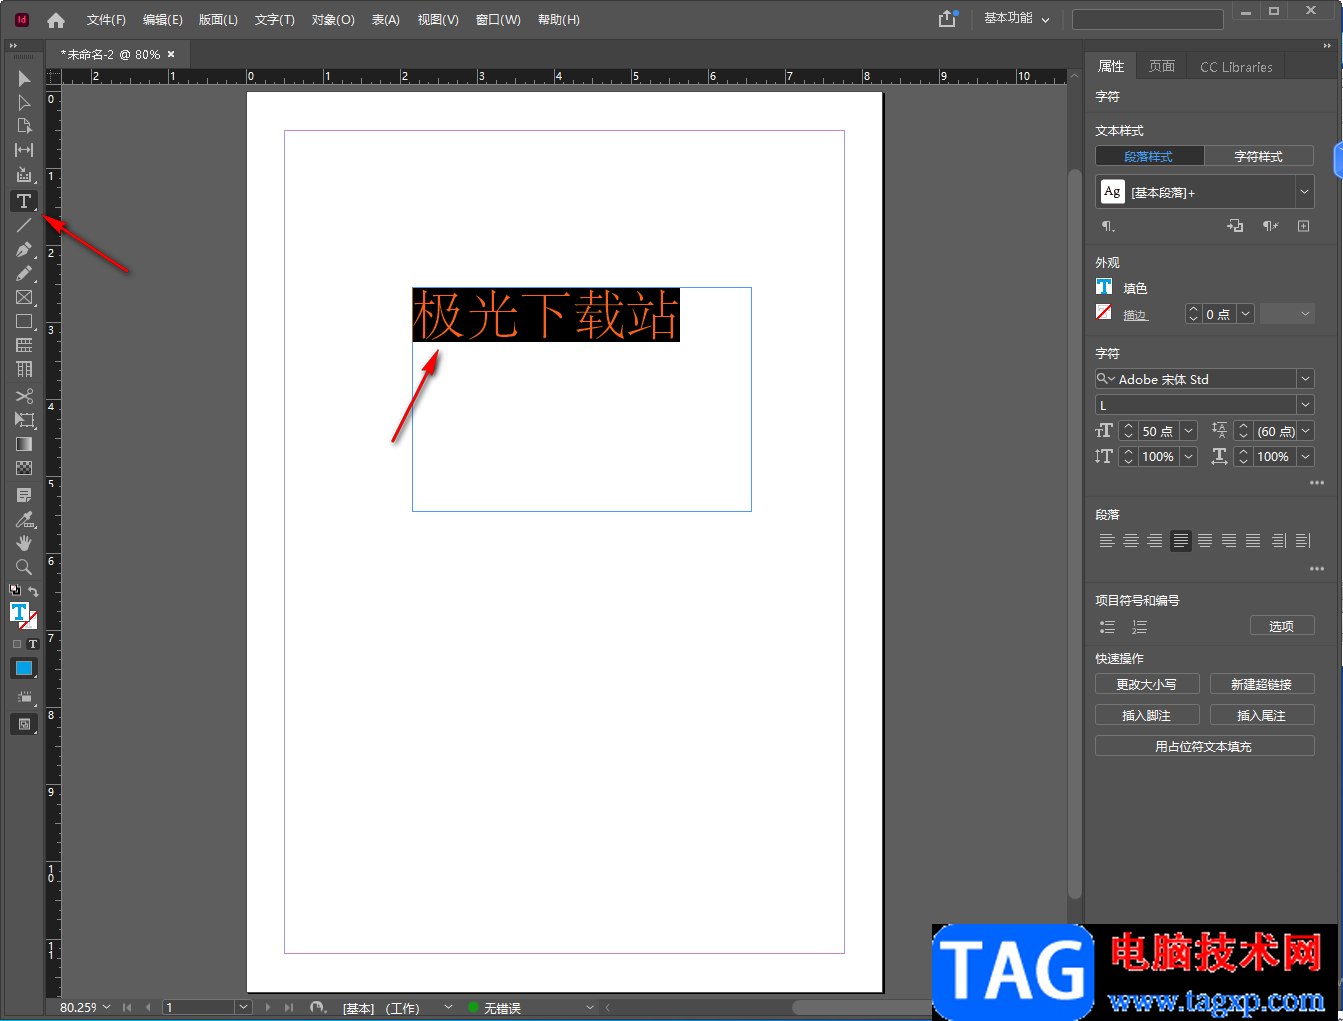
Task: Select the Gradient Swatch tool
Action: [24, 444]
